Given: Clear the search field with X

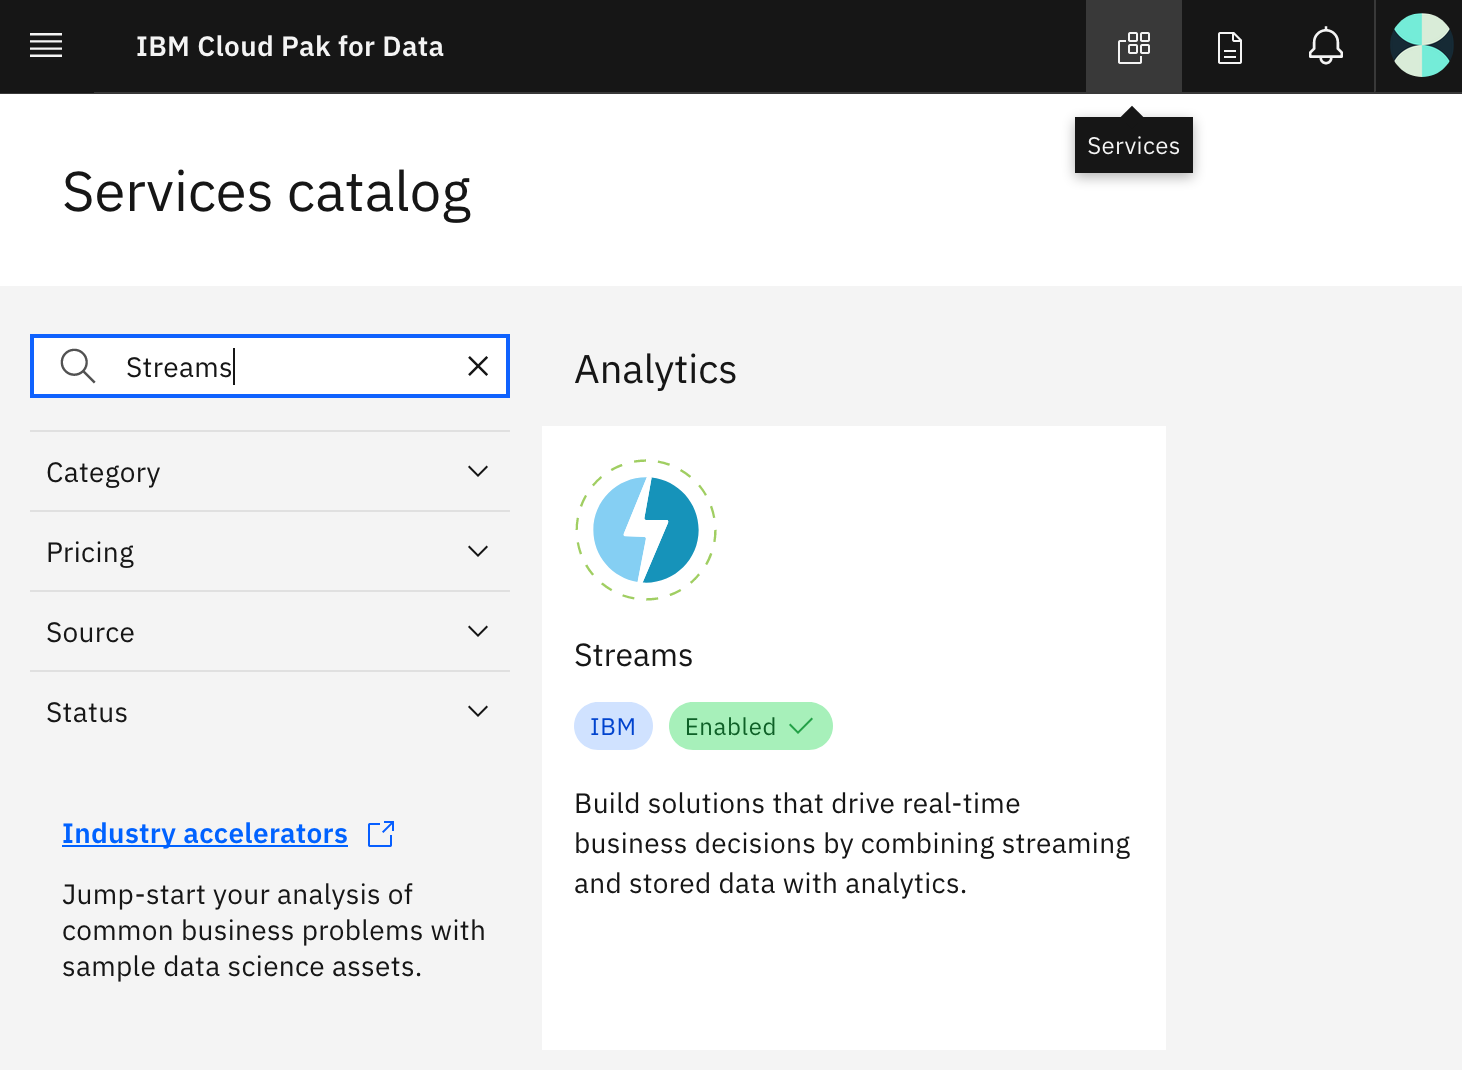Looking at the screenshot, I should click(x=478, y=367).
